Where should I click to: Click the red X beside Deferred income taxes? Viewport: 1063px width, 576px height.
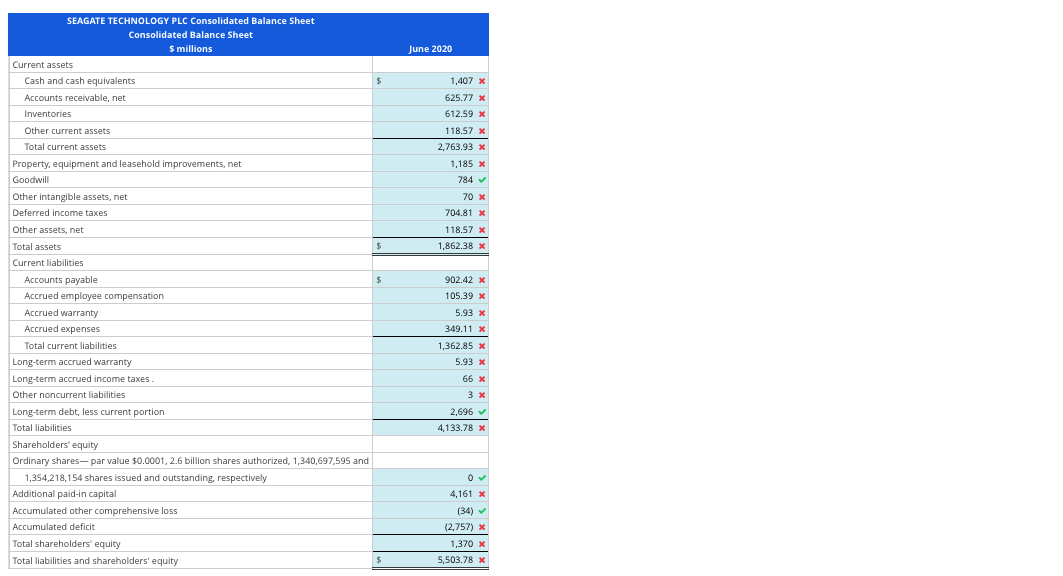482,213
